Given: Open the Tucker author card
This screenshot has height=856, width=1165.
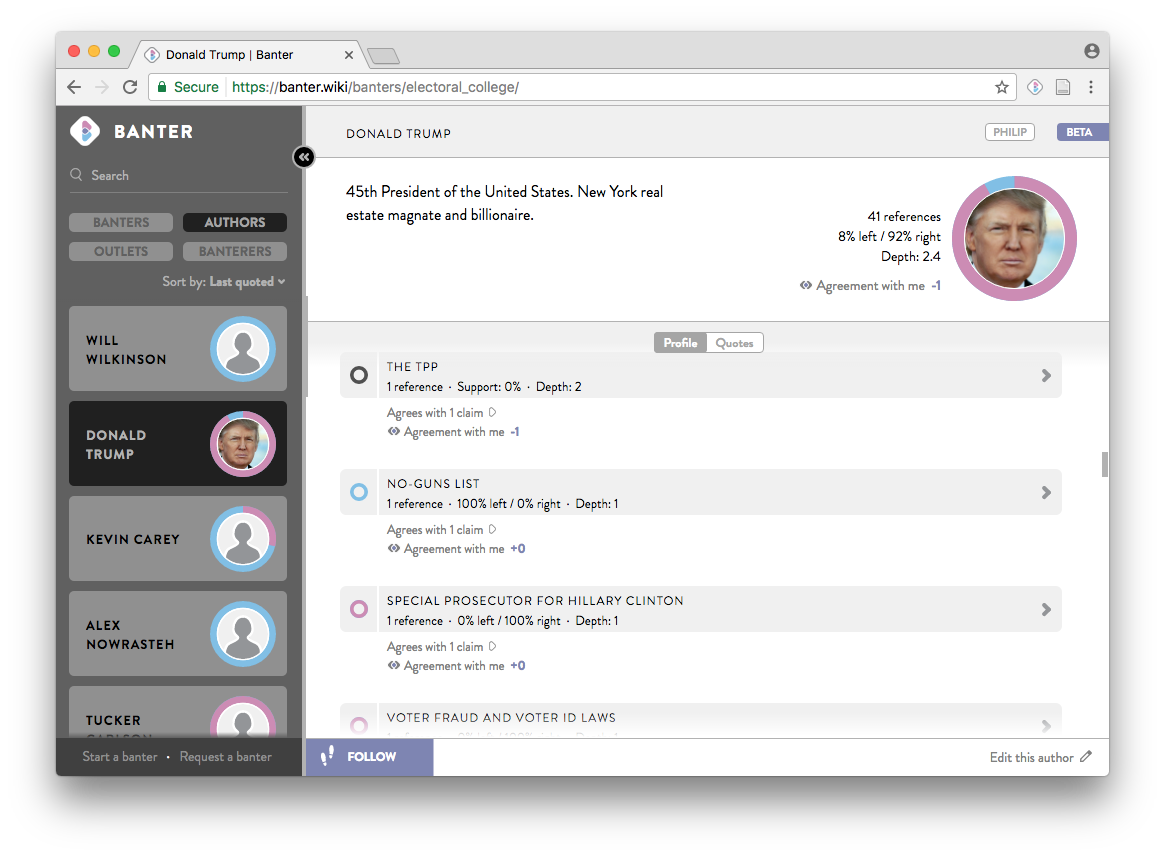Looking at the screenshot, I should [178, 712].
